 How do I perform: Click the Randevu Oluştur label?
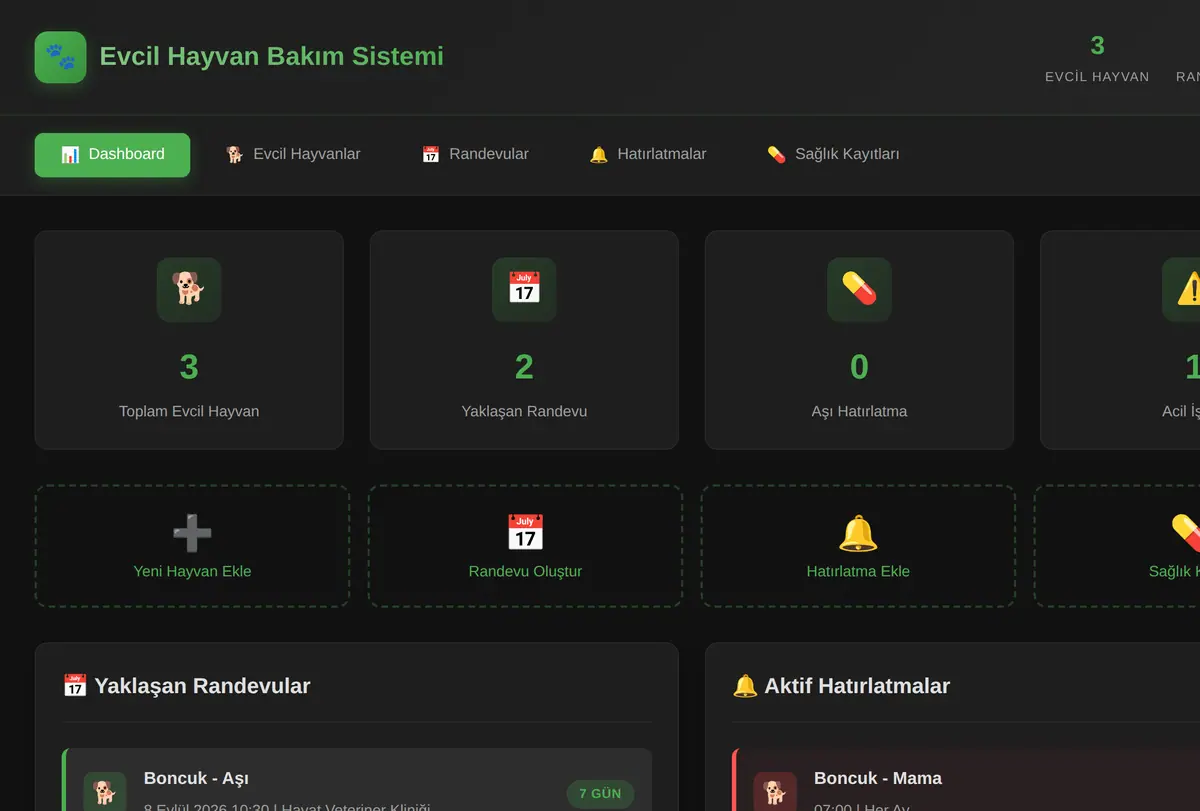[x=525, y=572]
